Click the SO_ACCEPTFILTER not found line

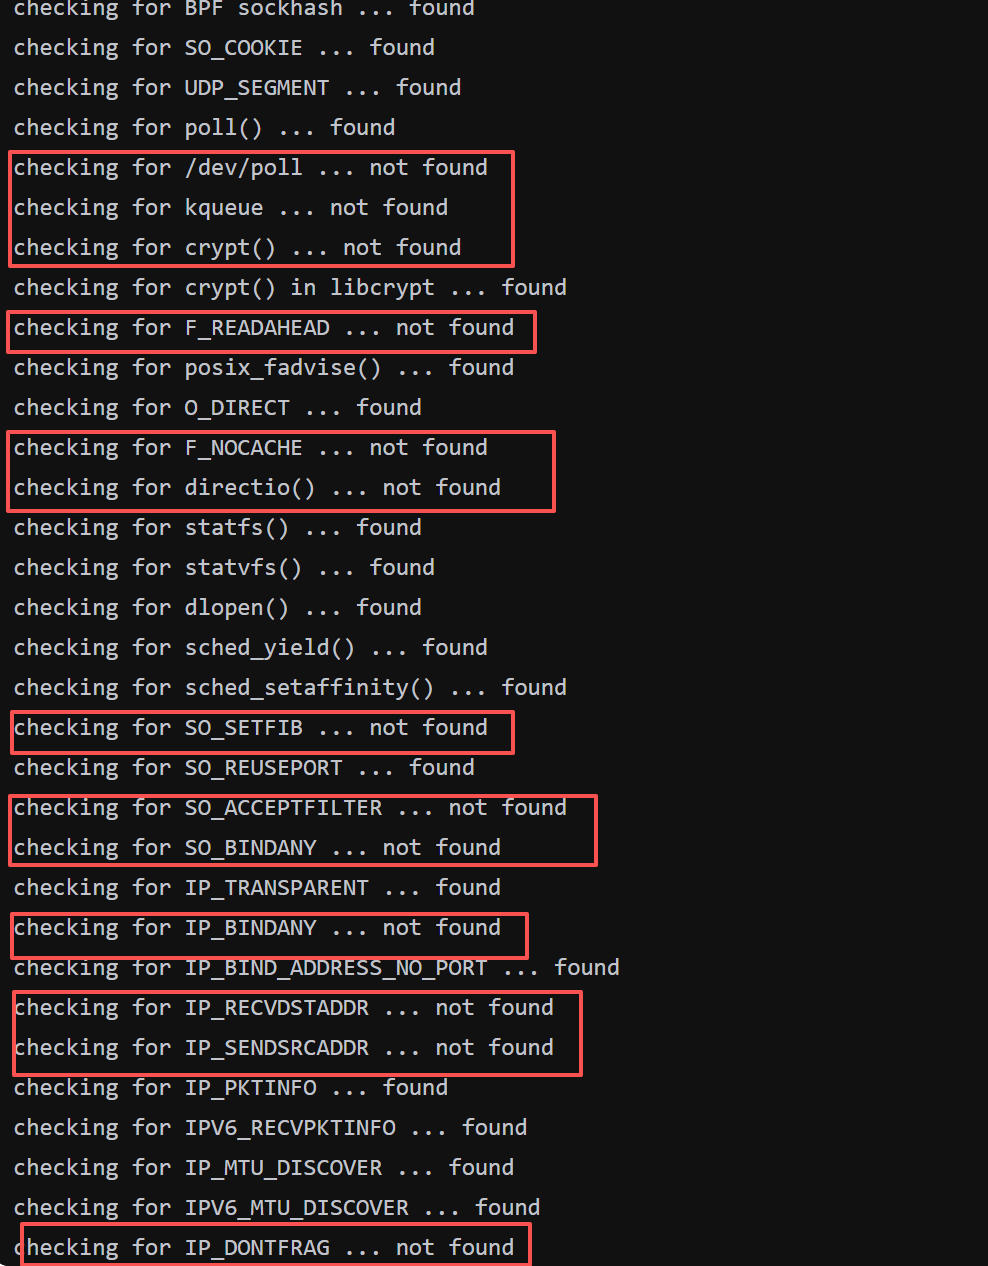point(290,808)
